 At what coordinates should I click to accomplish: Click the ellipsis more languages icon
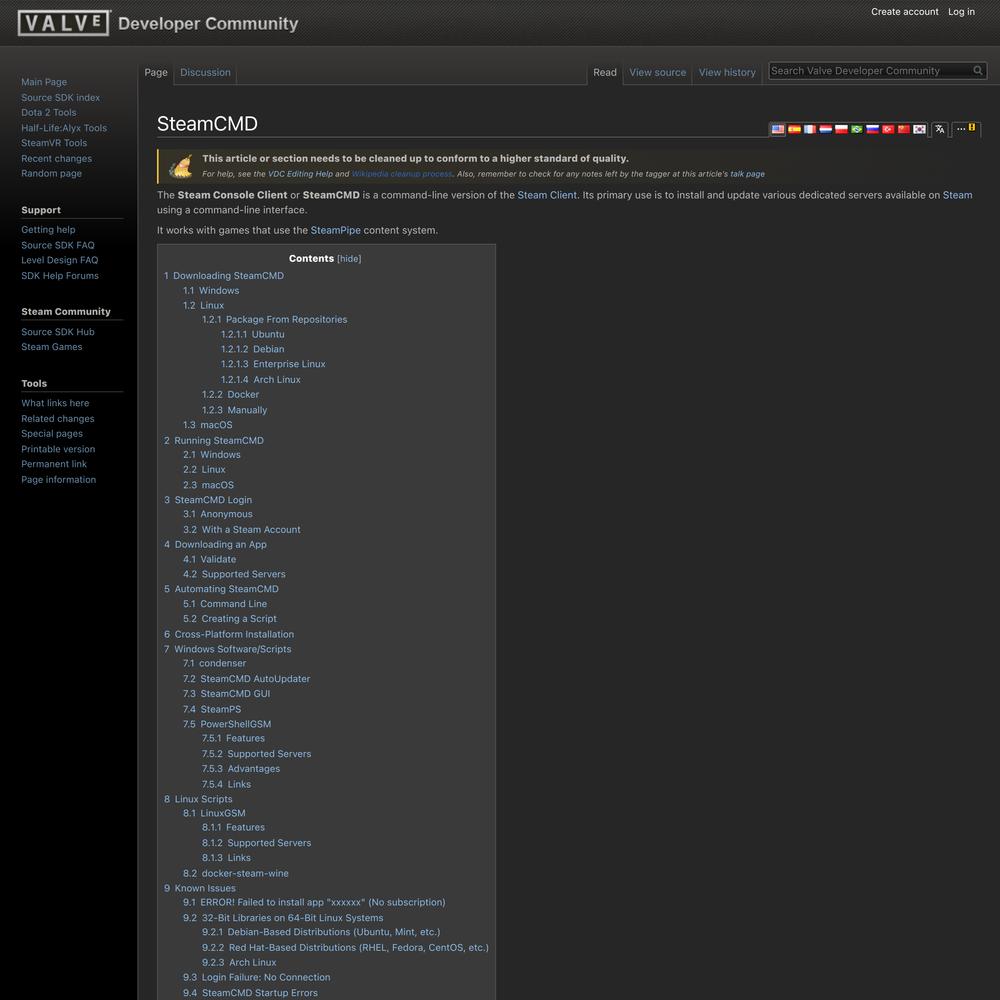[x=960, y=129]
